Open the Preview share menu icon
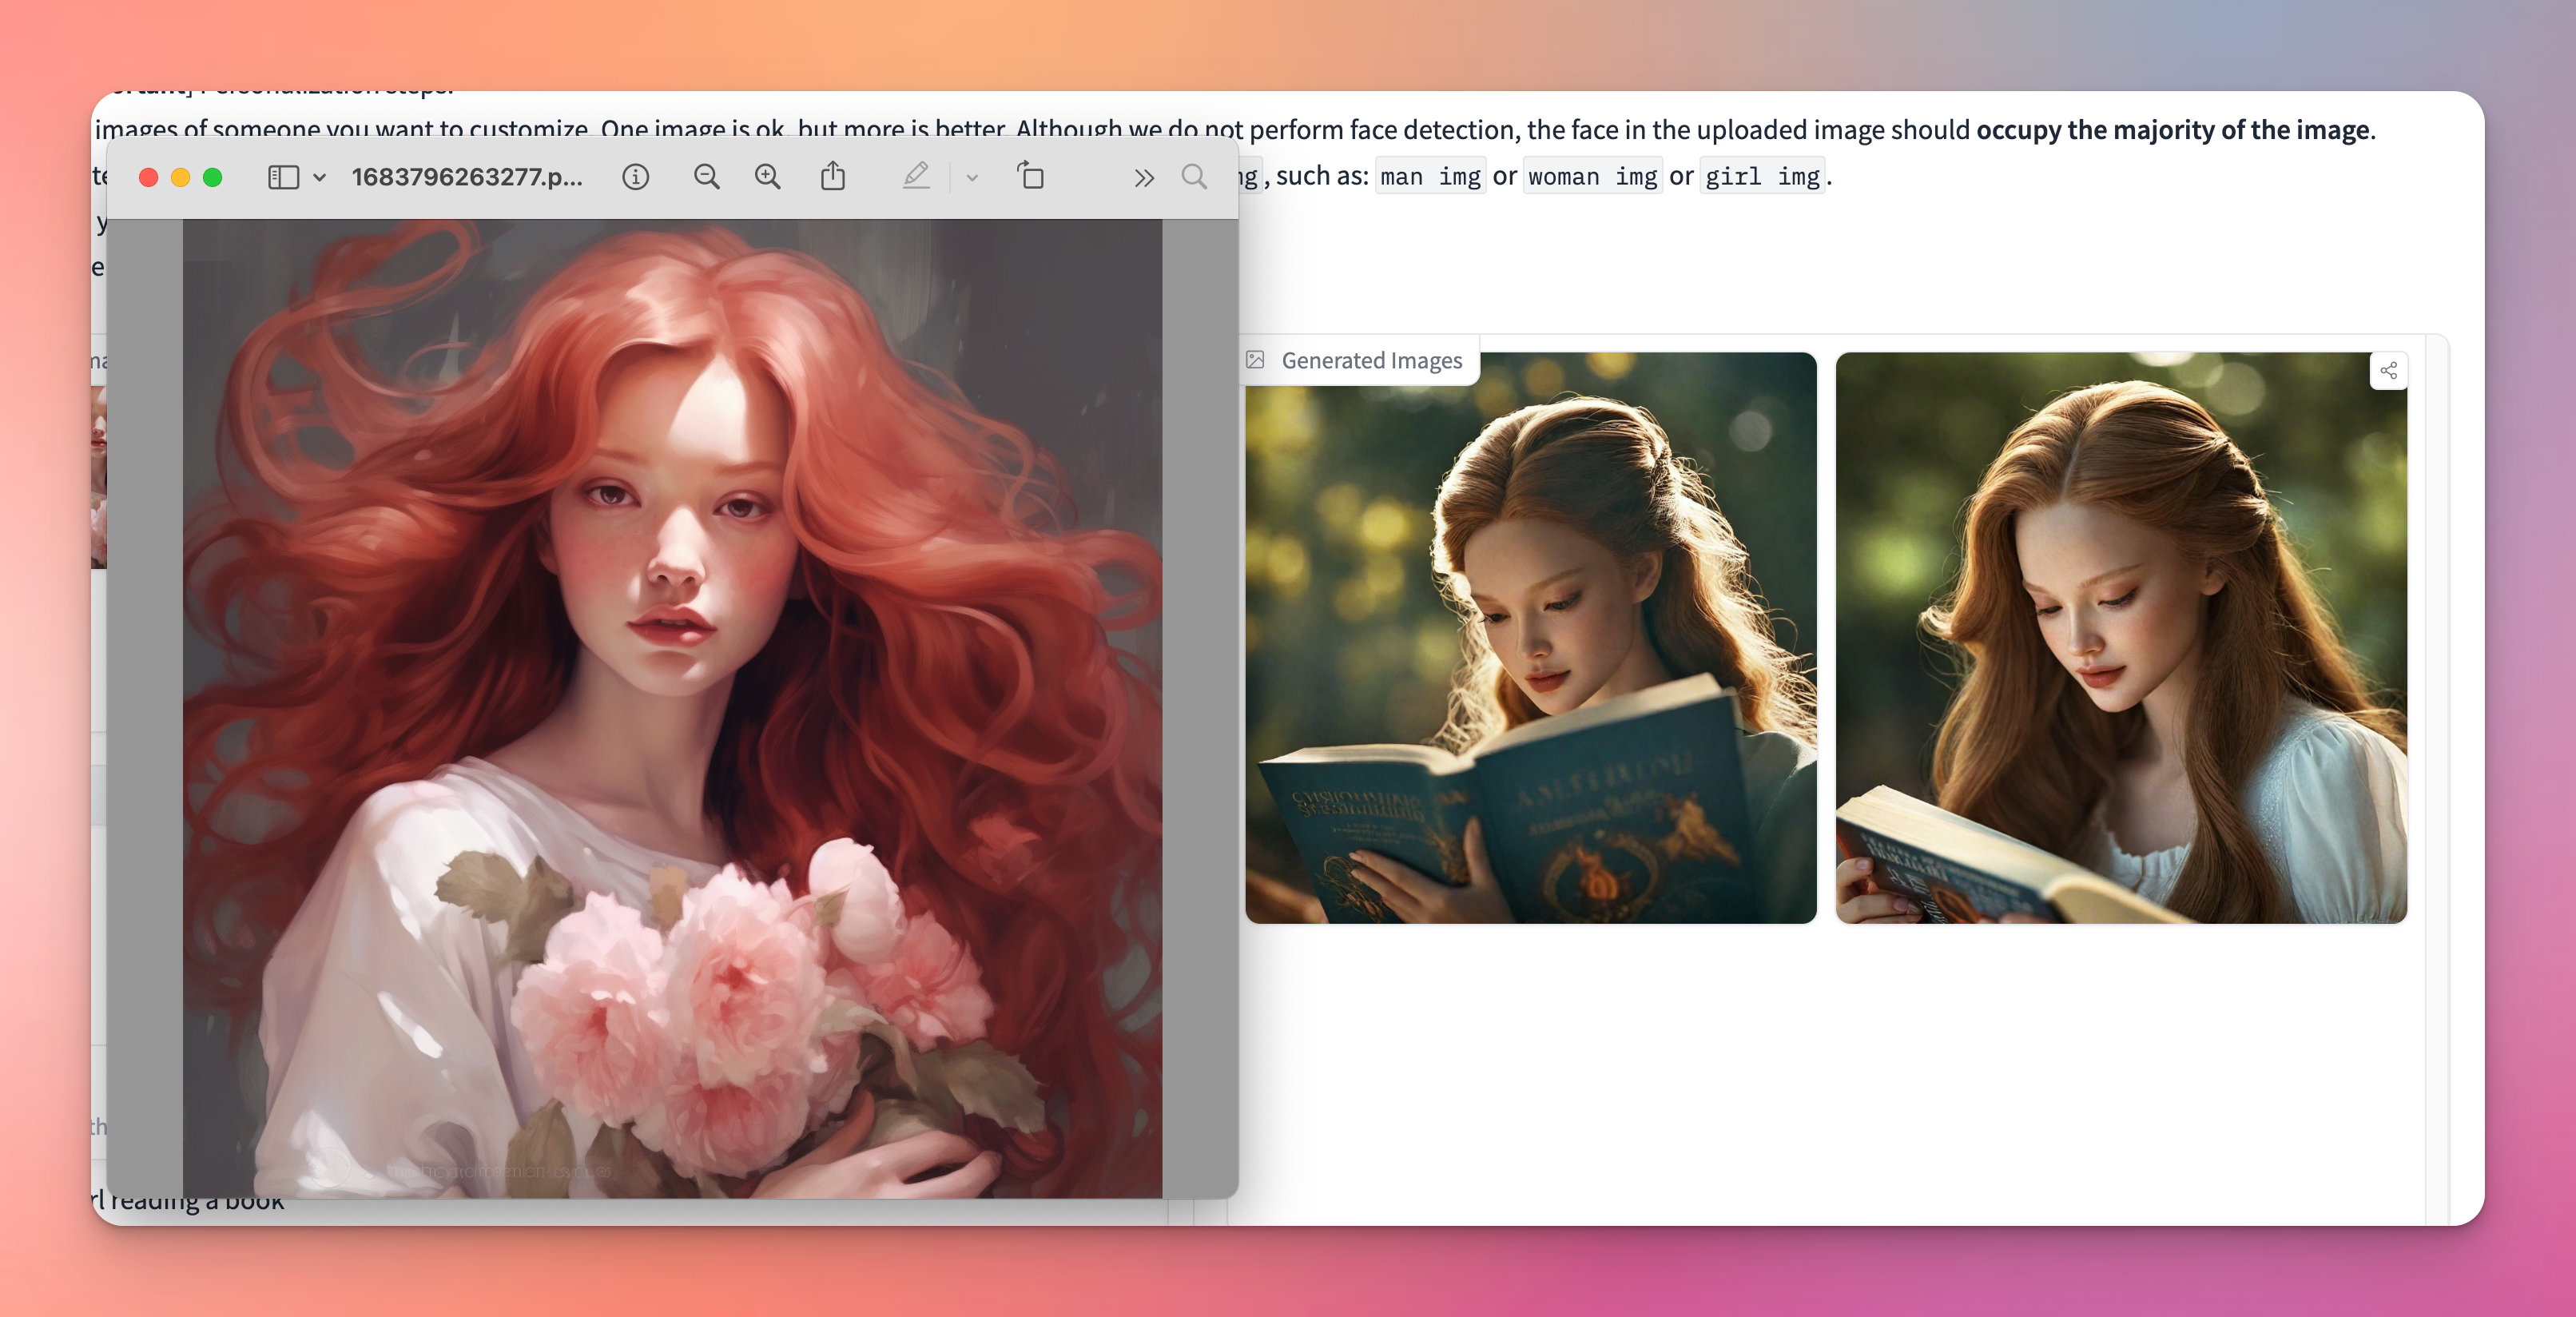This screenshot has width=2576, height=1317. coord(832,177)
